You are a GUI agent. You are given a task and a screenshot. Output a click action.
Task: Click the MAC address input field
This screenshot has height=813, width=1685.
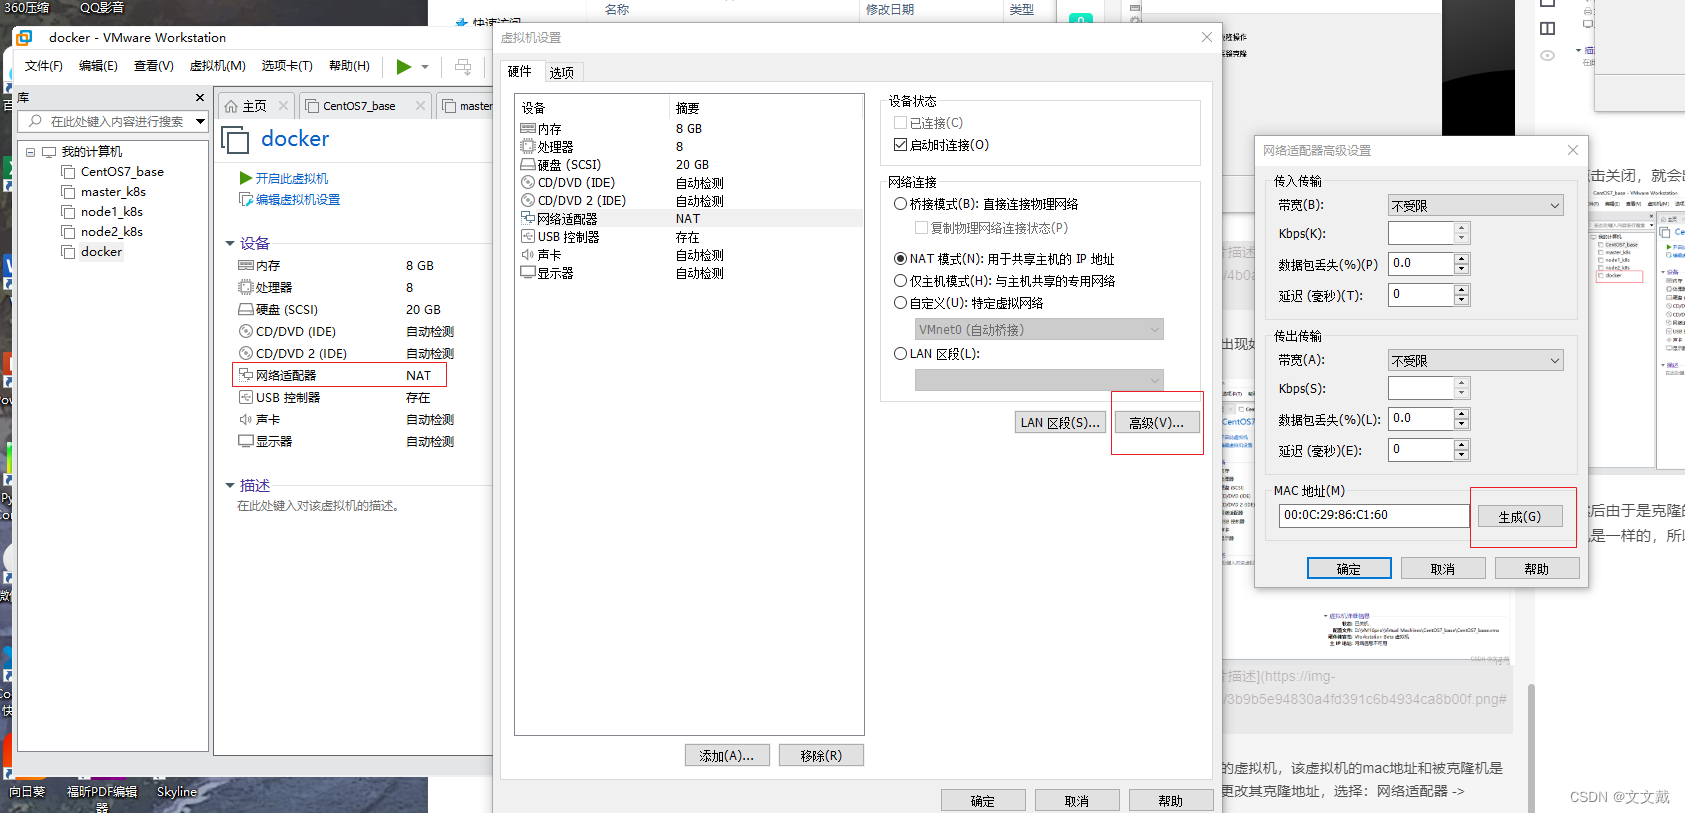click(1374, 515)
